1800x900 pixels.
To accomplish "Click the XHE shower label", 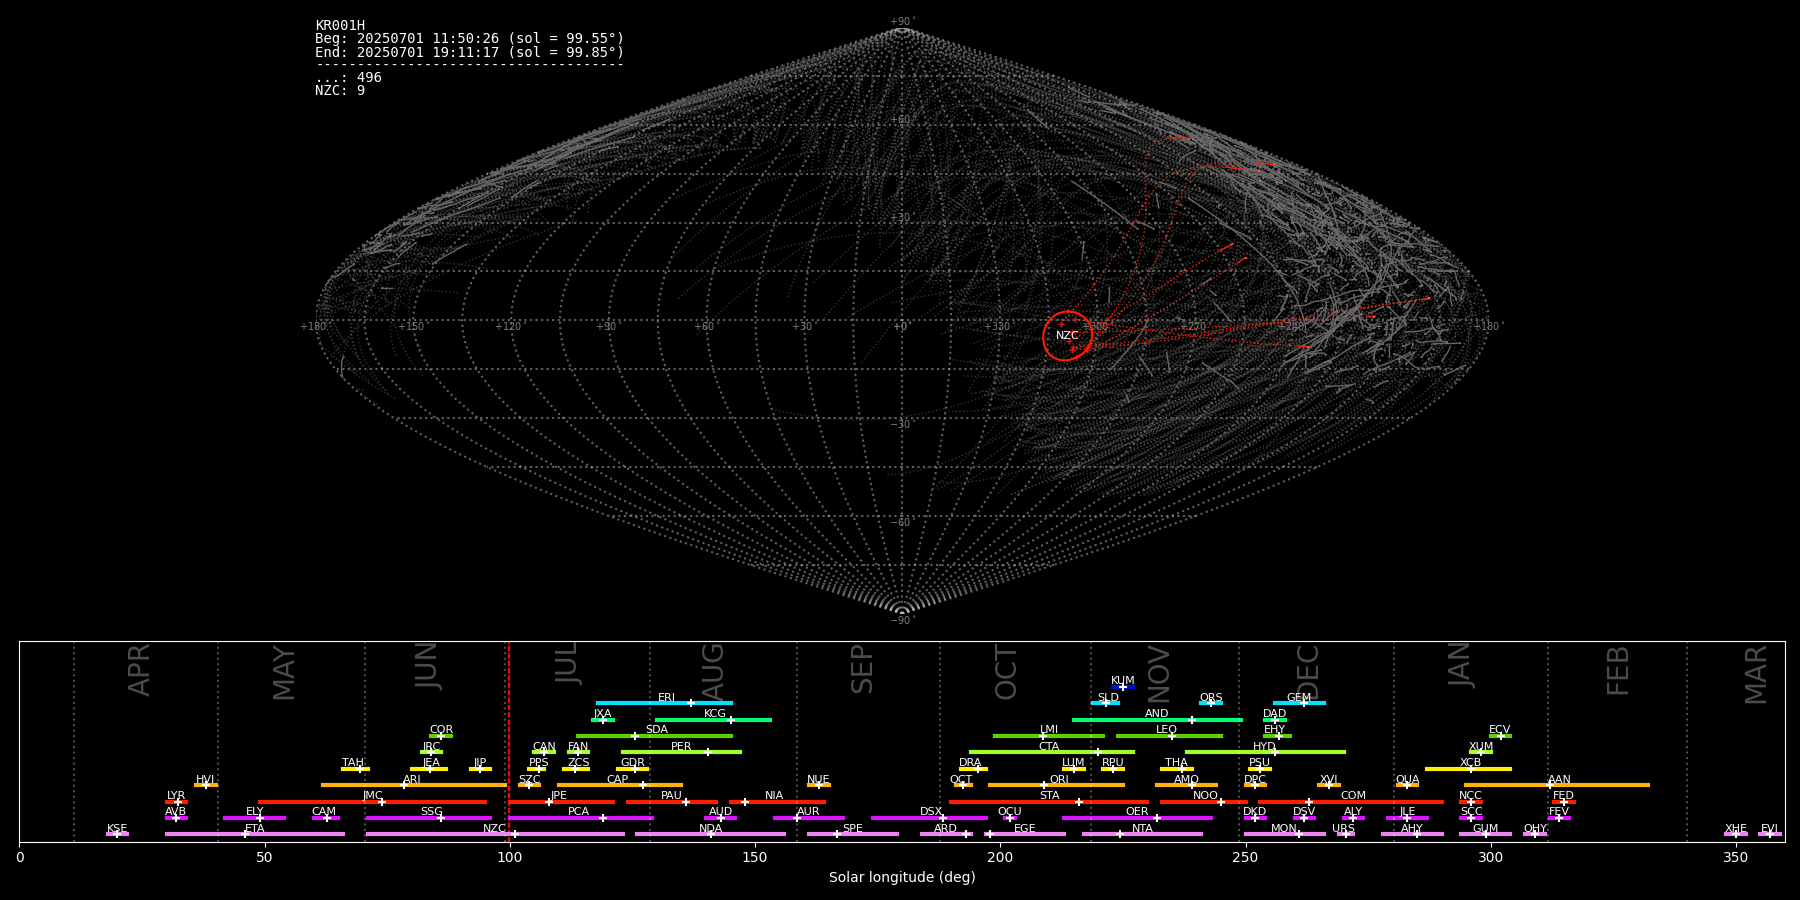I will 1736,829.
